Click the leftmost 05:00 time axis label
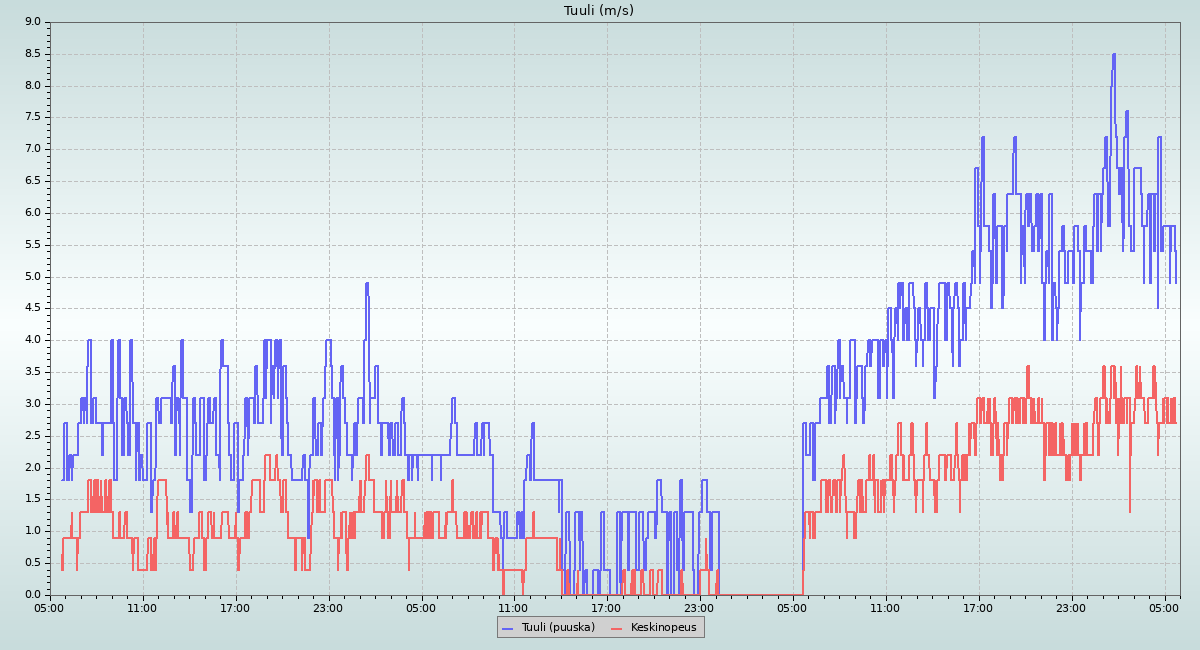1200x650 pixels. [x=50, y=607]
